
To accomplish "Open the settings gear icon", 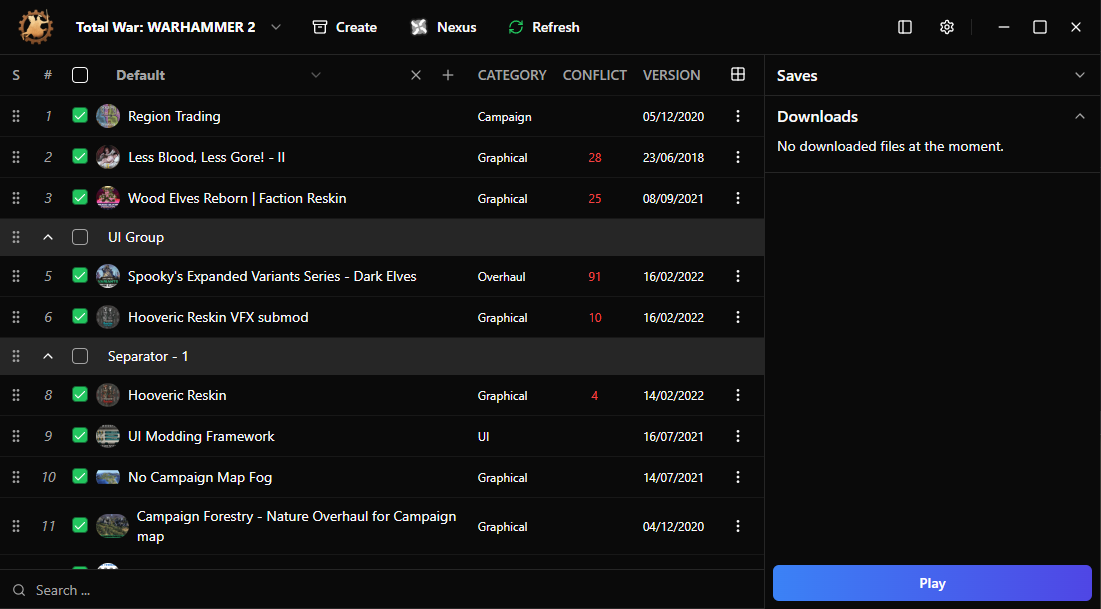I will coord(947,27).
